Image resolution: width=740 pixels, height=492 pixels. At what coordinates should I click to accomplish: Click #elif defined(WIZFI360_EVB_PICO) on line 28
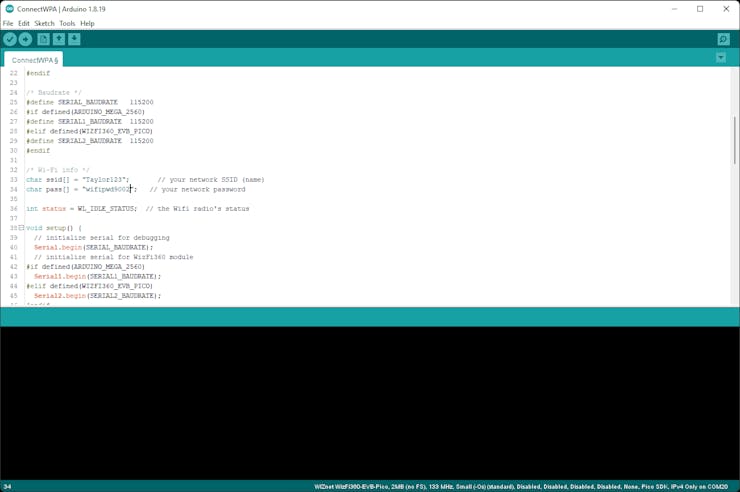pyautogui.click(x=89, y=131)
